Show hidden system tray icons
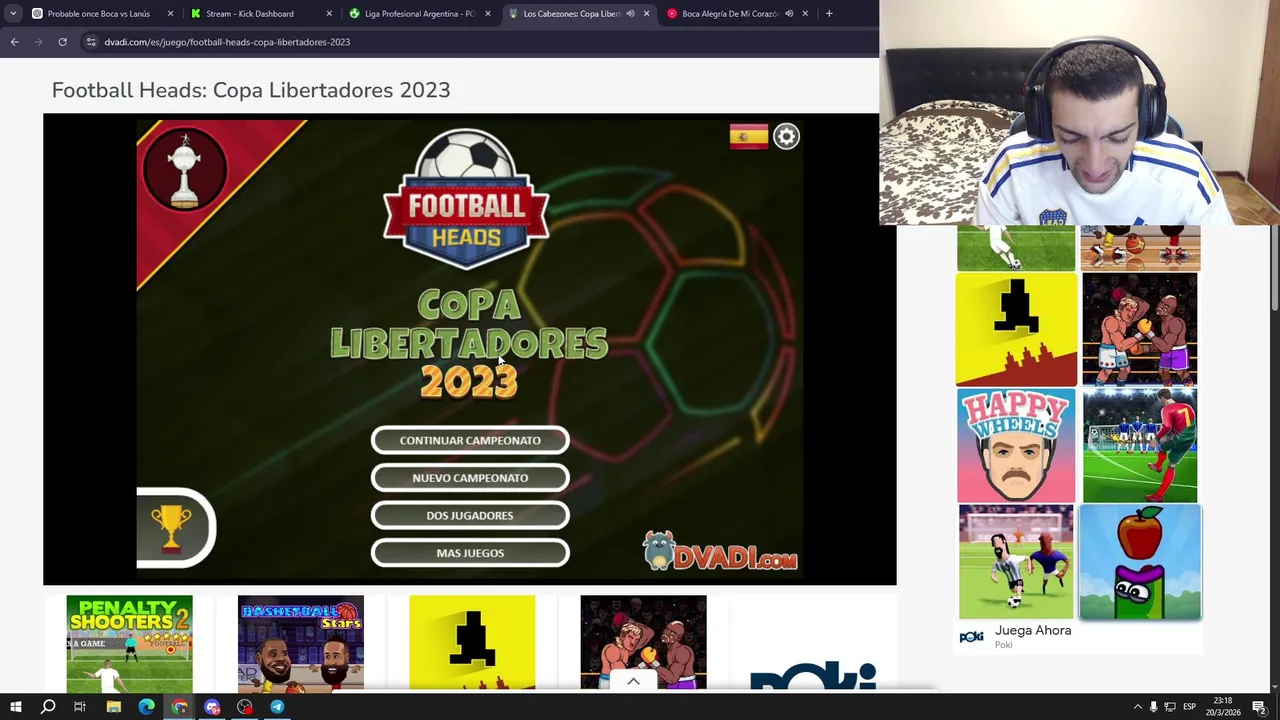 1137,707
